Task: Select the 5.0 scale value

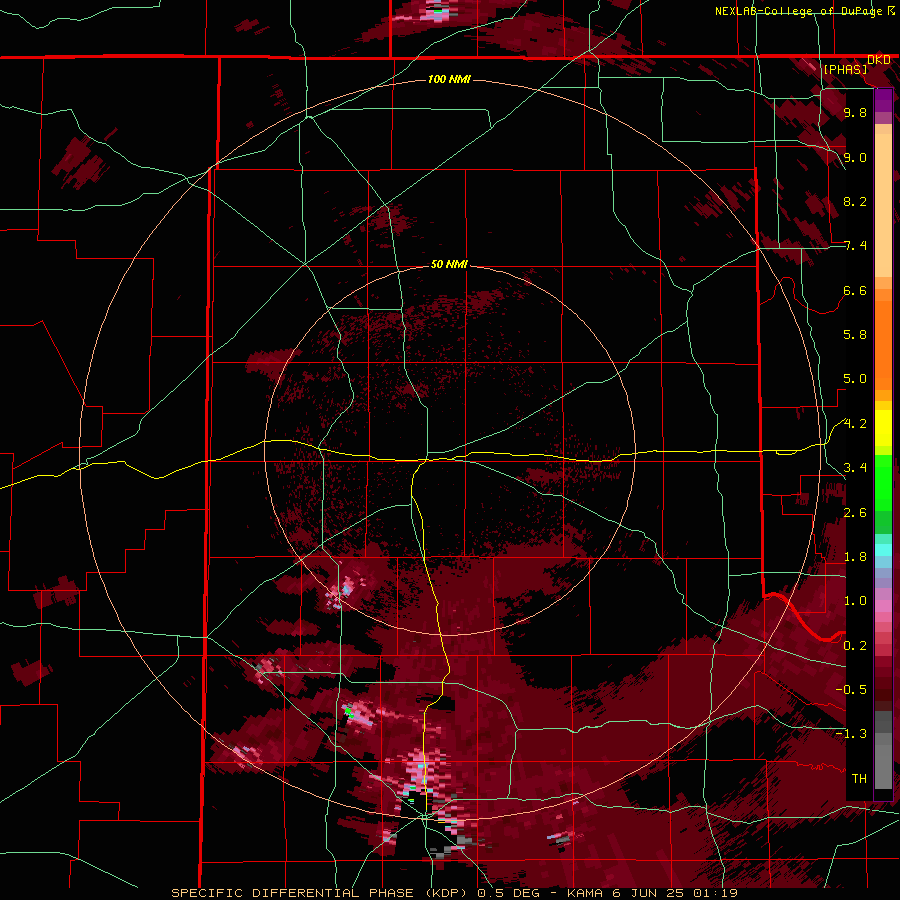Action: click(855, 379)
